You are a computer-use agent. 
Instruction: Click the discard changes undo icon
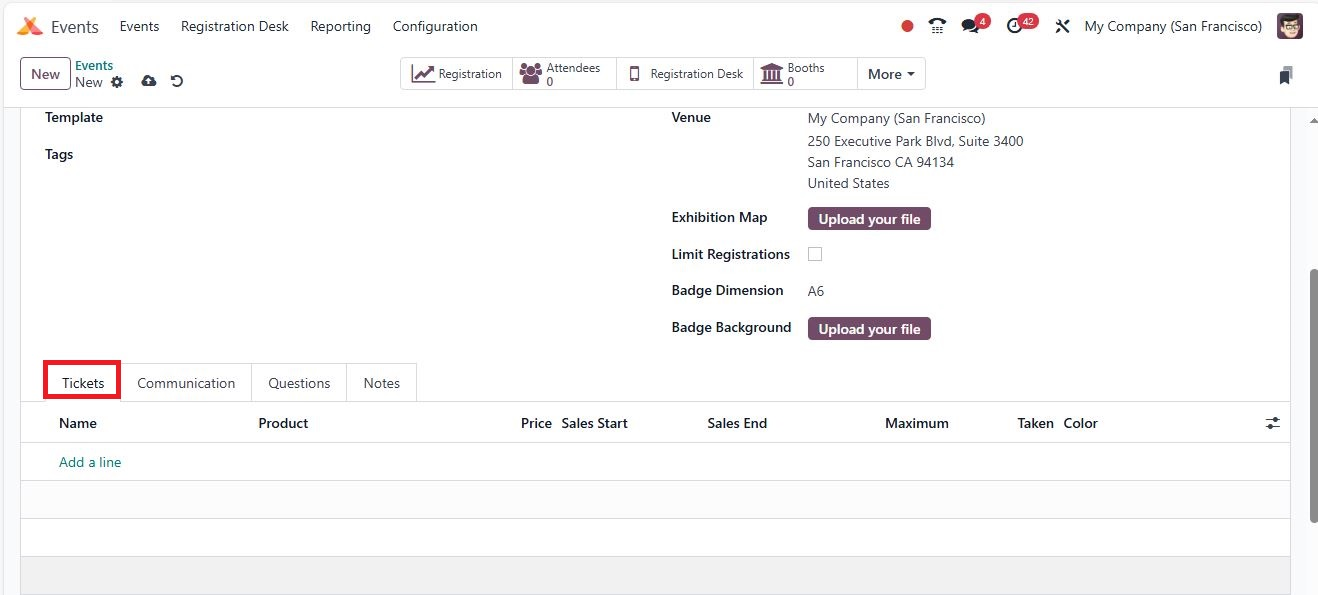coord(177,81)
